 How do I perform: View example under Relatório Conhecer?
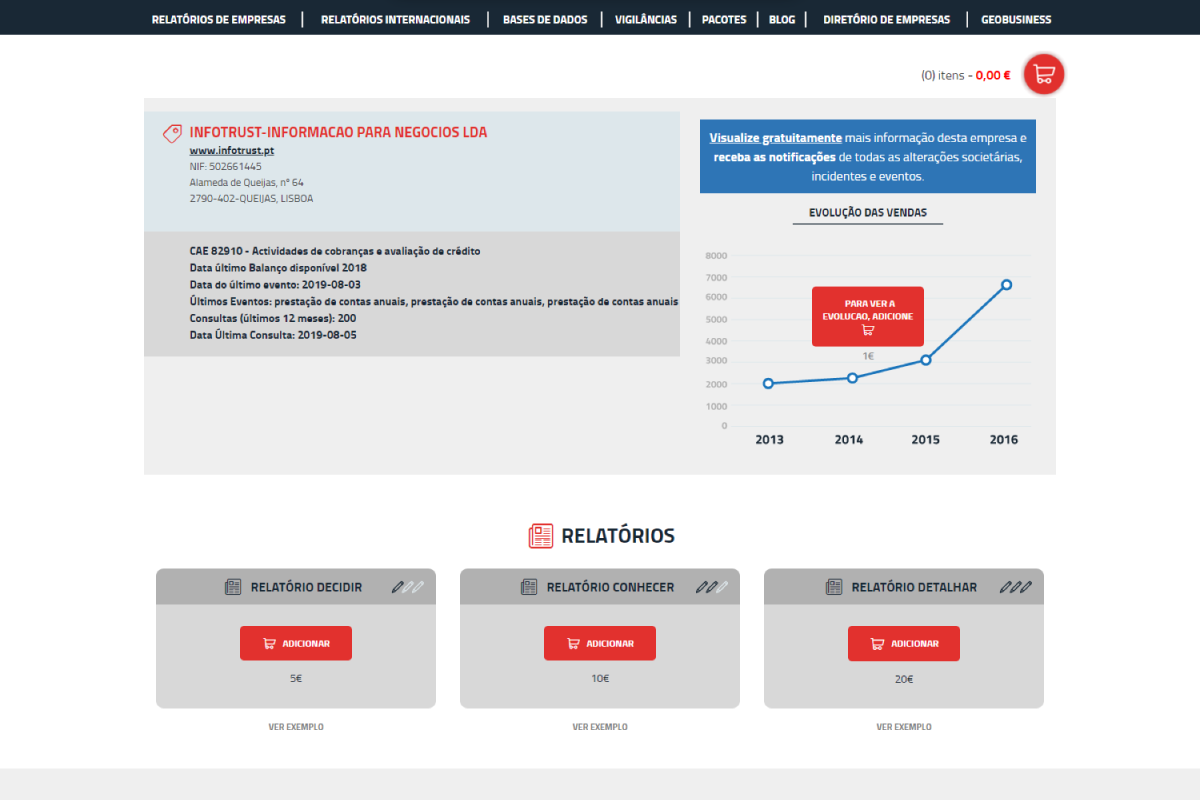click(600, 727)
